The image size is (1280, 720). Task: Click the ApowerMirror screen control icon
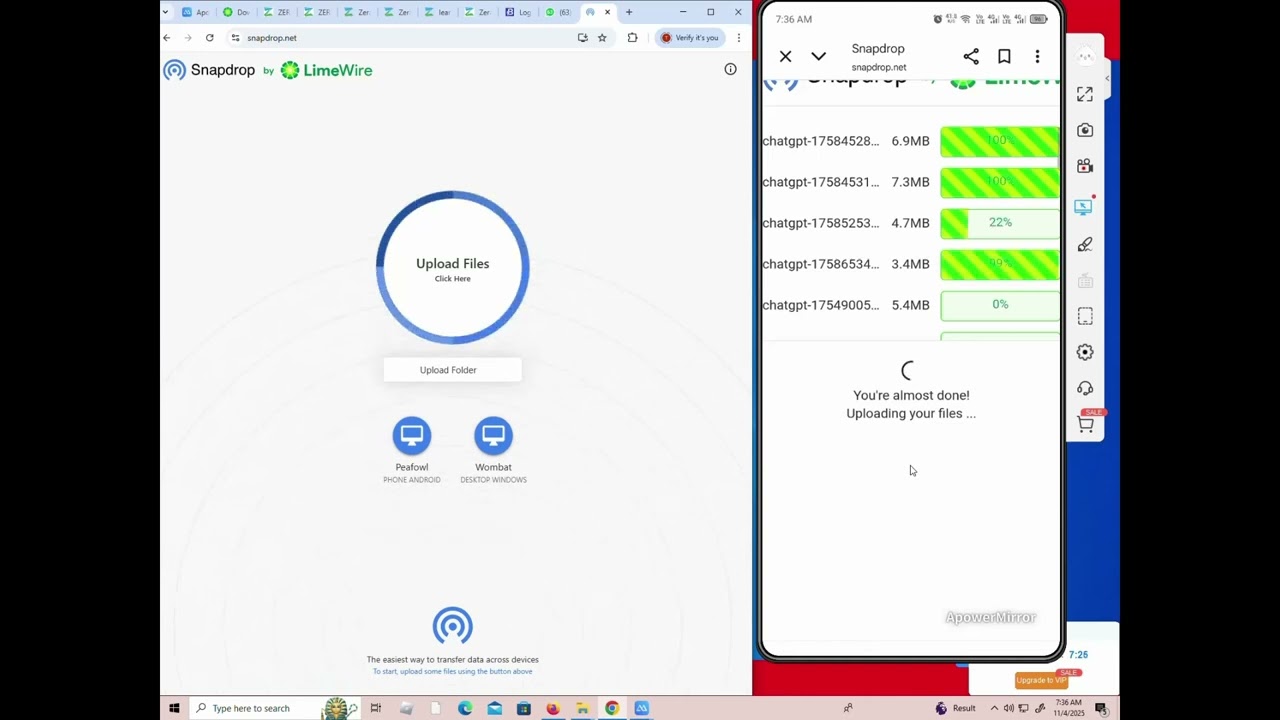1085,206
